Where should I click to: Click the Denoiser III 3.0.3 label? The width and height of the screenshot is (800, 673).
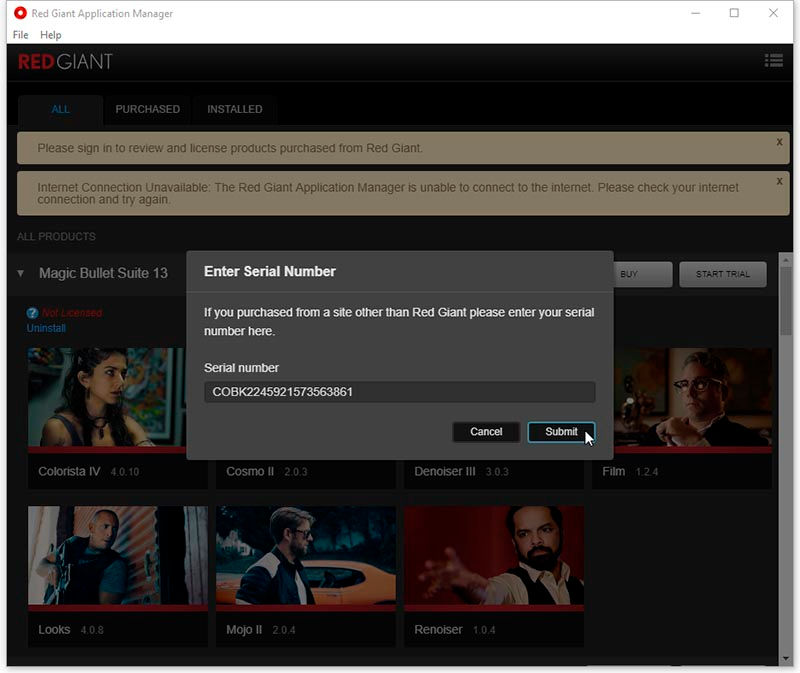click(461, 471)
